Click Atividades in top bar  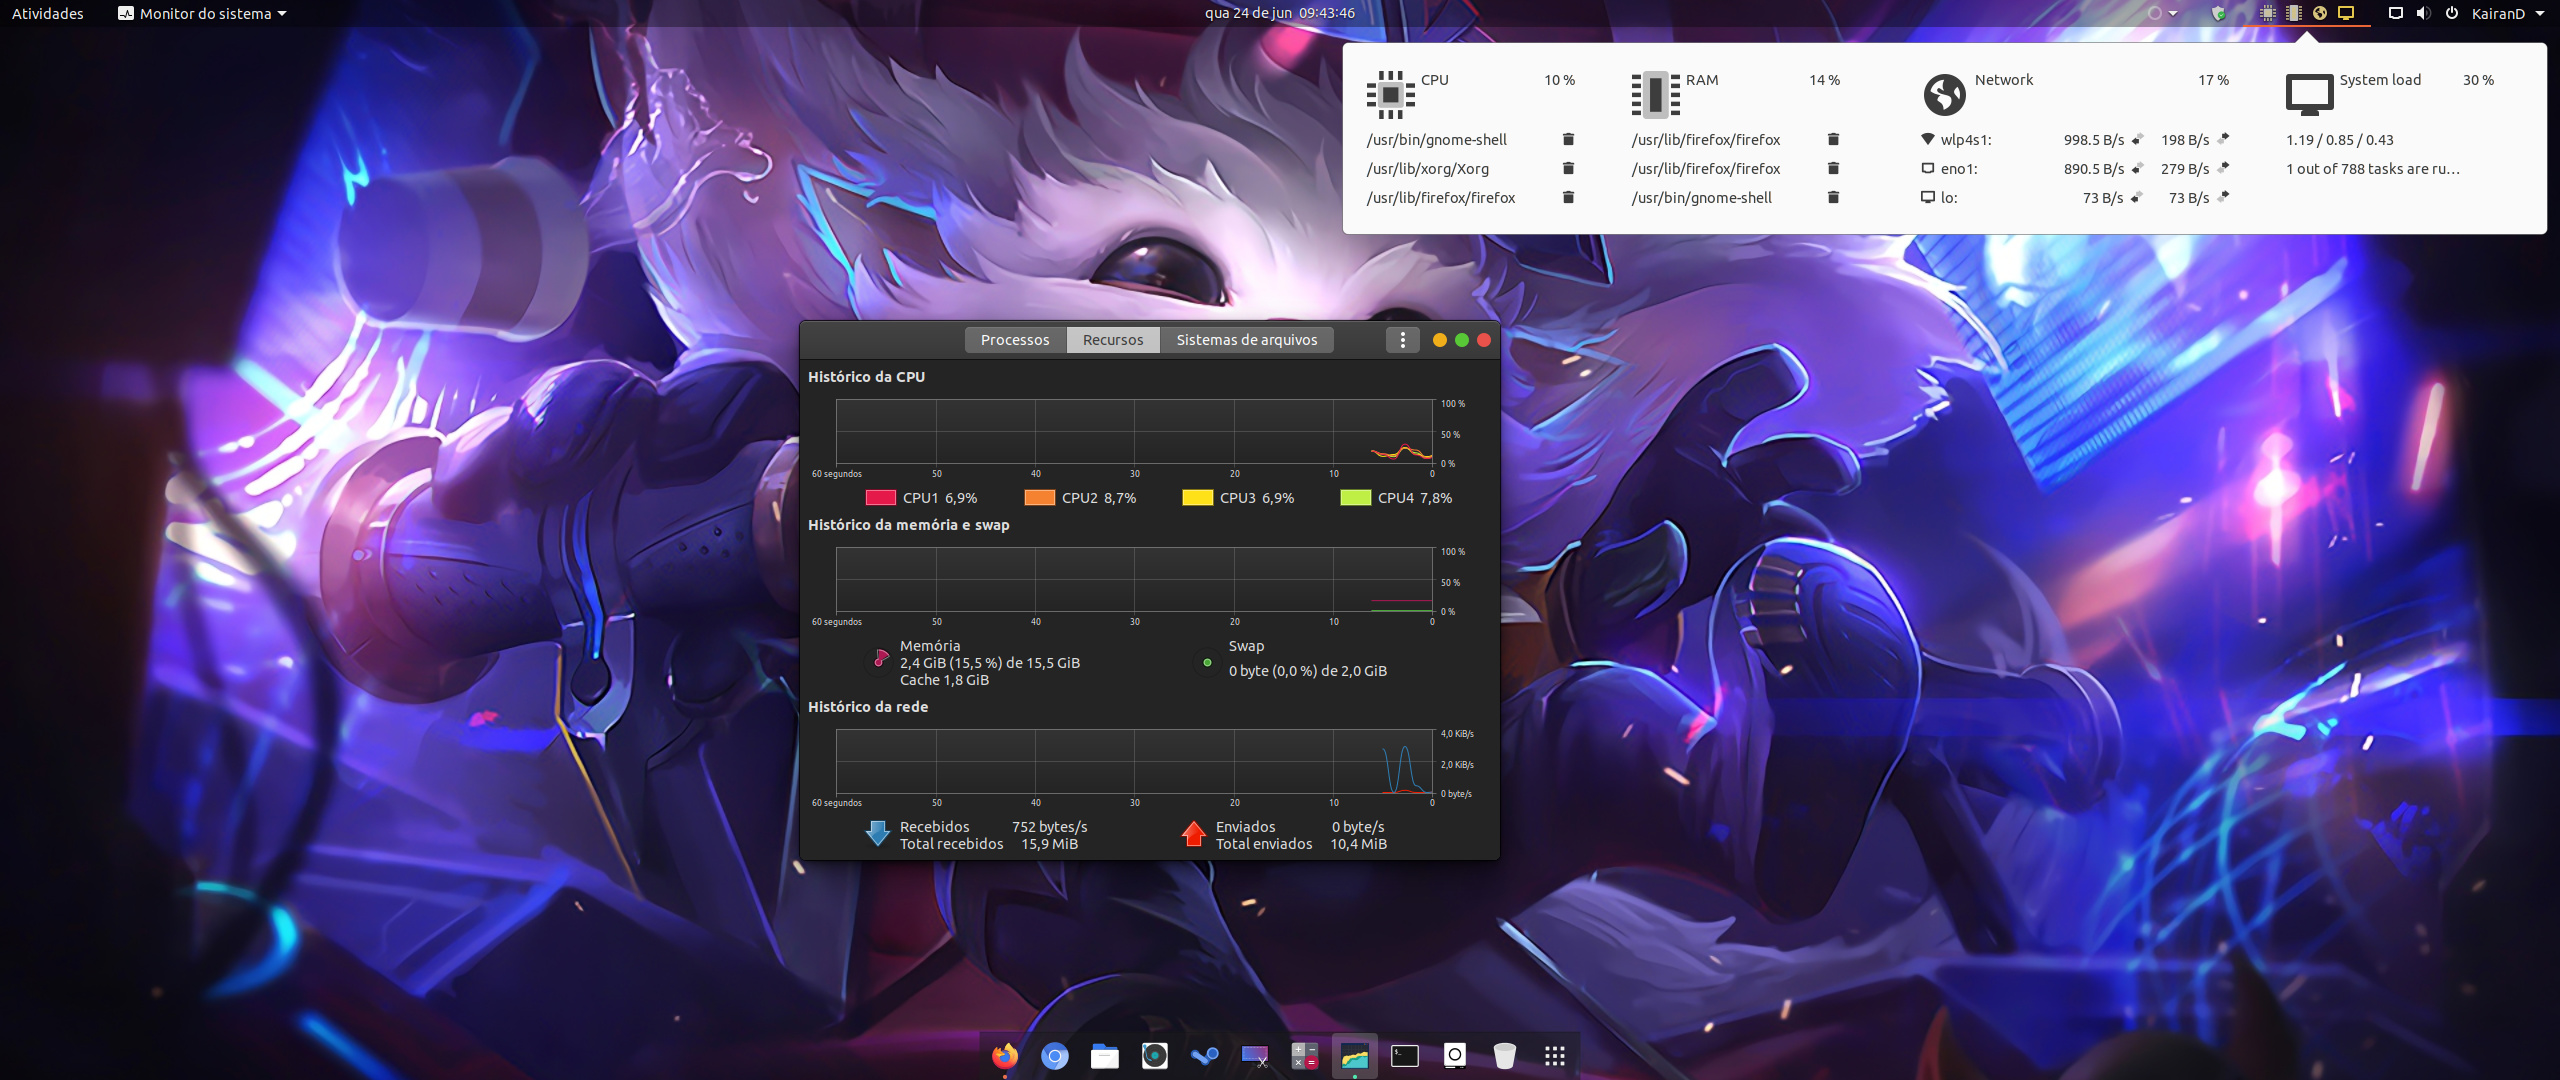pyautogui.click(x=47, y=13)
